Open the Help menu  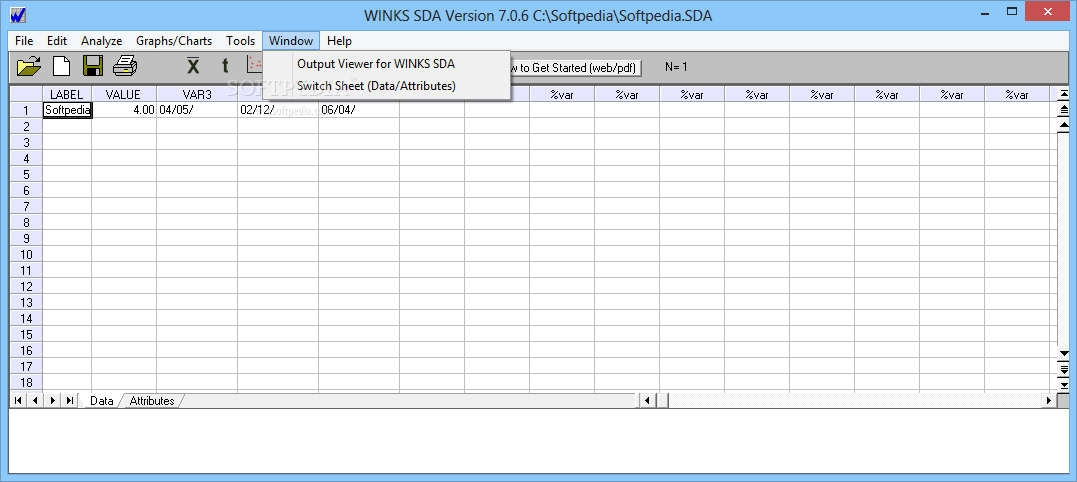[339, 41]
